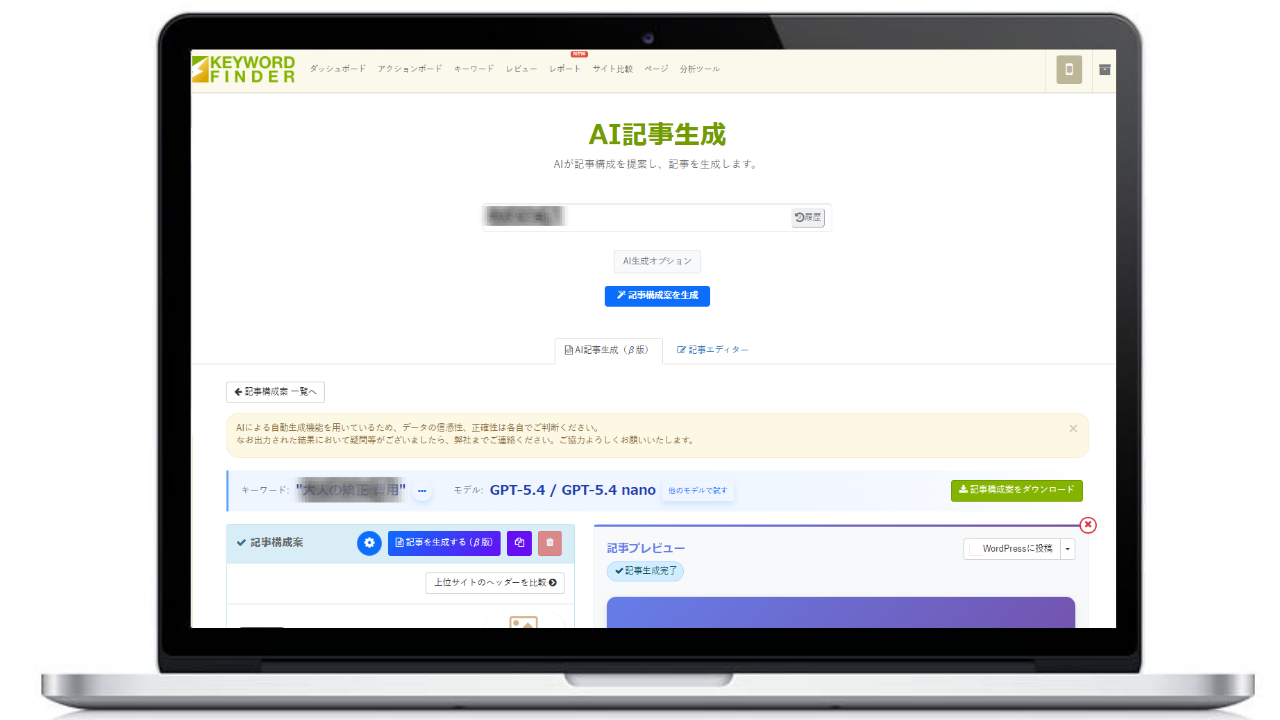This screenshot has height=720, width=1280.
Task: Open the AI生成オプション panel
Action: coord(657,261)
